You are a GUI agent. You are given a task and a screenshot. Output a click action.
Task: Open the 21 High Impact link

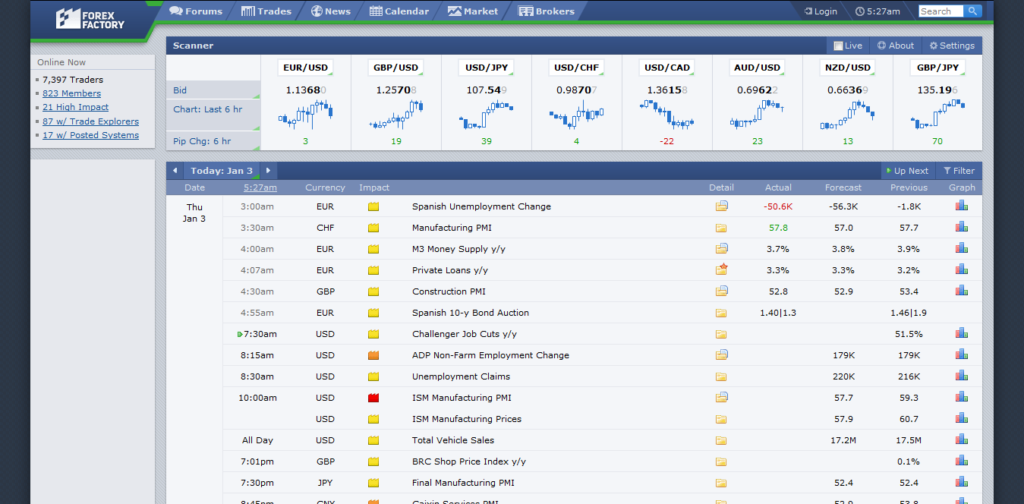click(76, 107)
